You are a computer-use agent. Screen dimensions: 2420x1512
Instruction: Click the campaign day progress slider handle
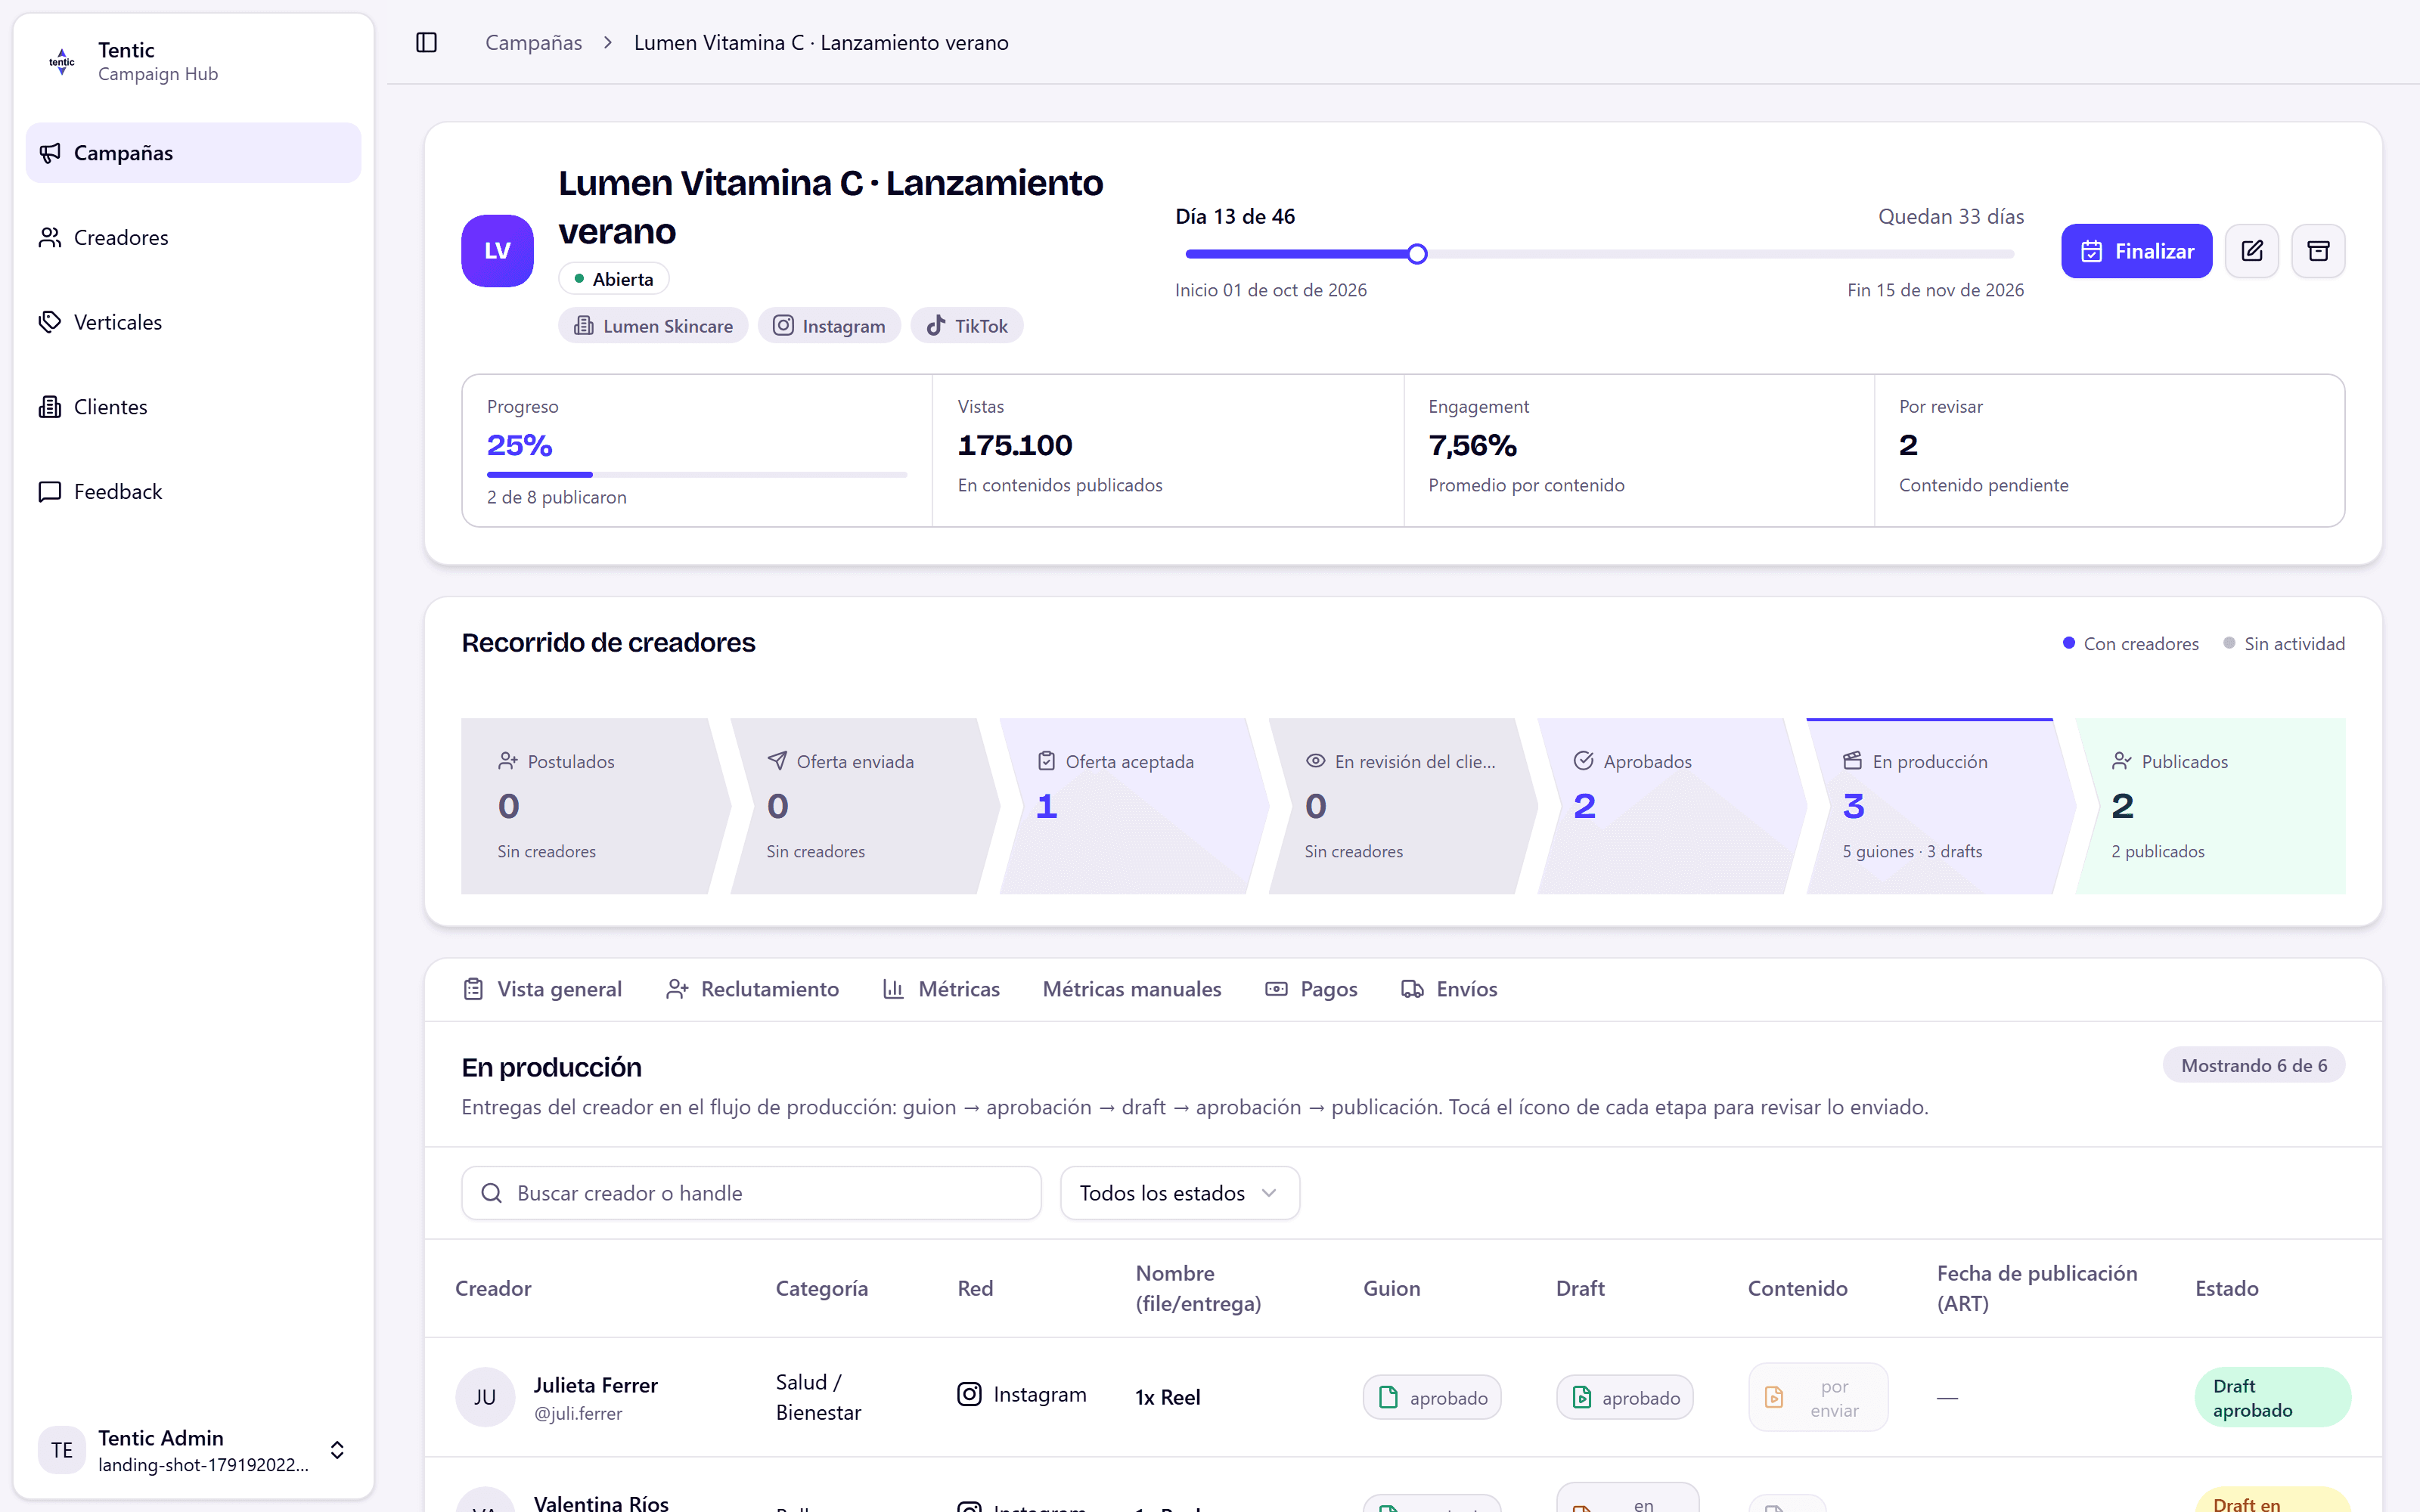click(x=1417, y=254)
